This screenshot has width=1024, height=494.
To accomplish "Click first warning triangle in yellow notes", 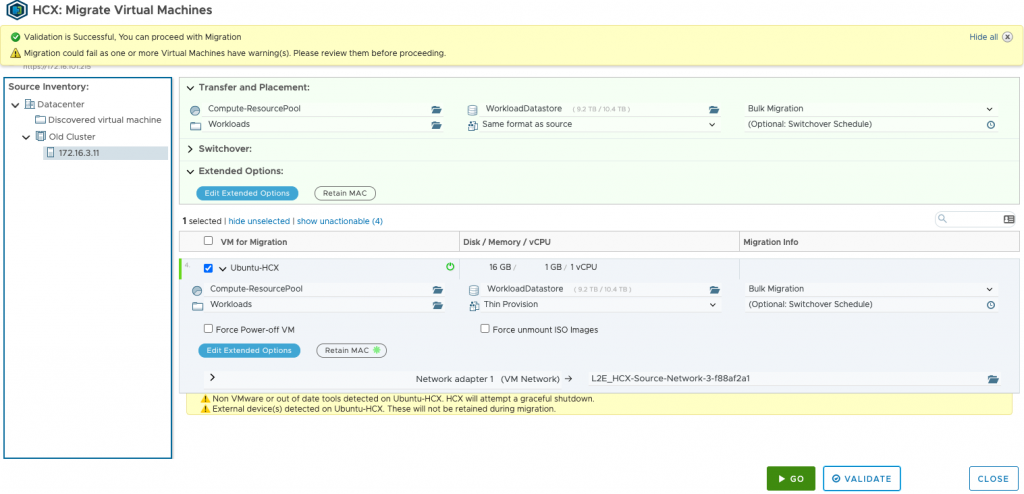I will tap(205, 399).
